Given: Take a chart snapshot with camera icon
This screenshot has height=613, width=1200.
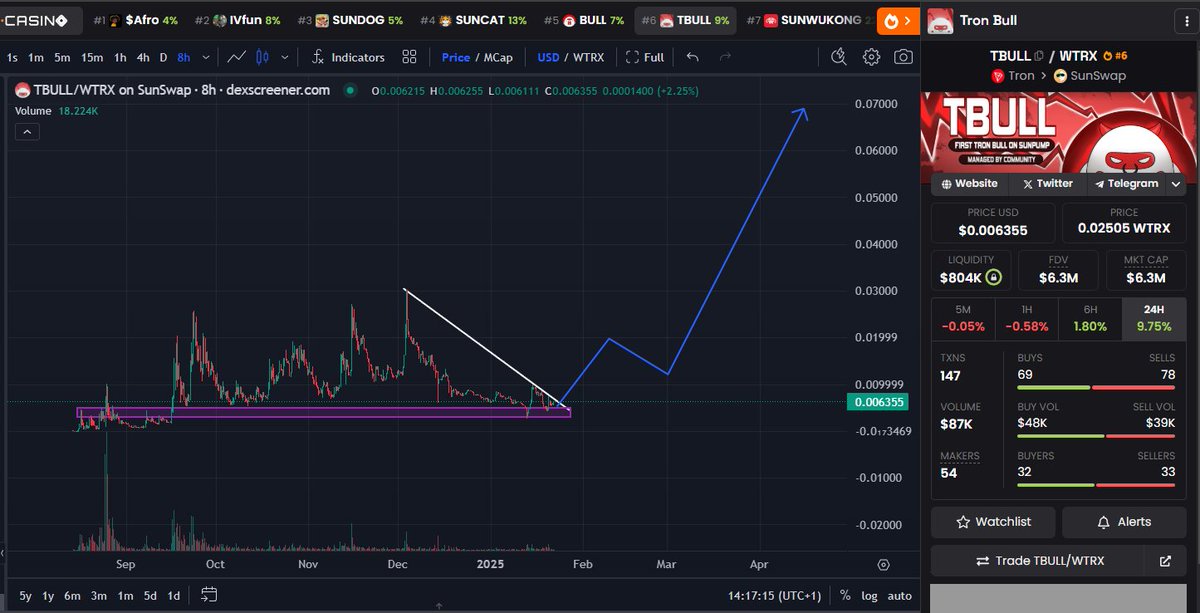Looking at the screenshot, I should (903, 57).
